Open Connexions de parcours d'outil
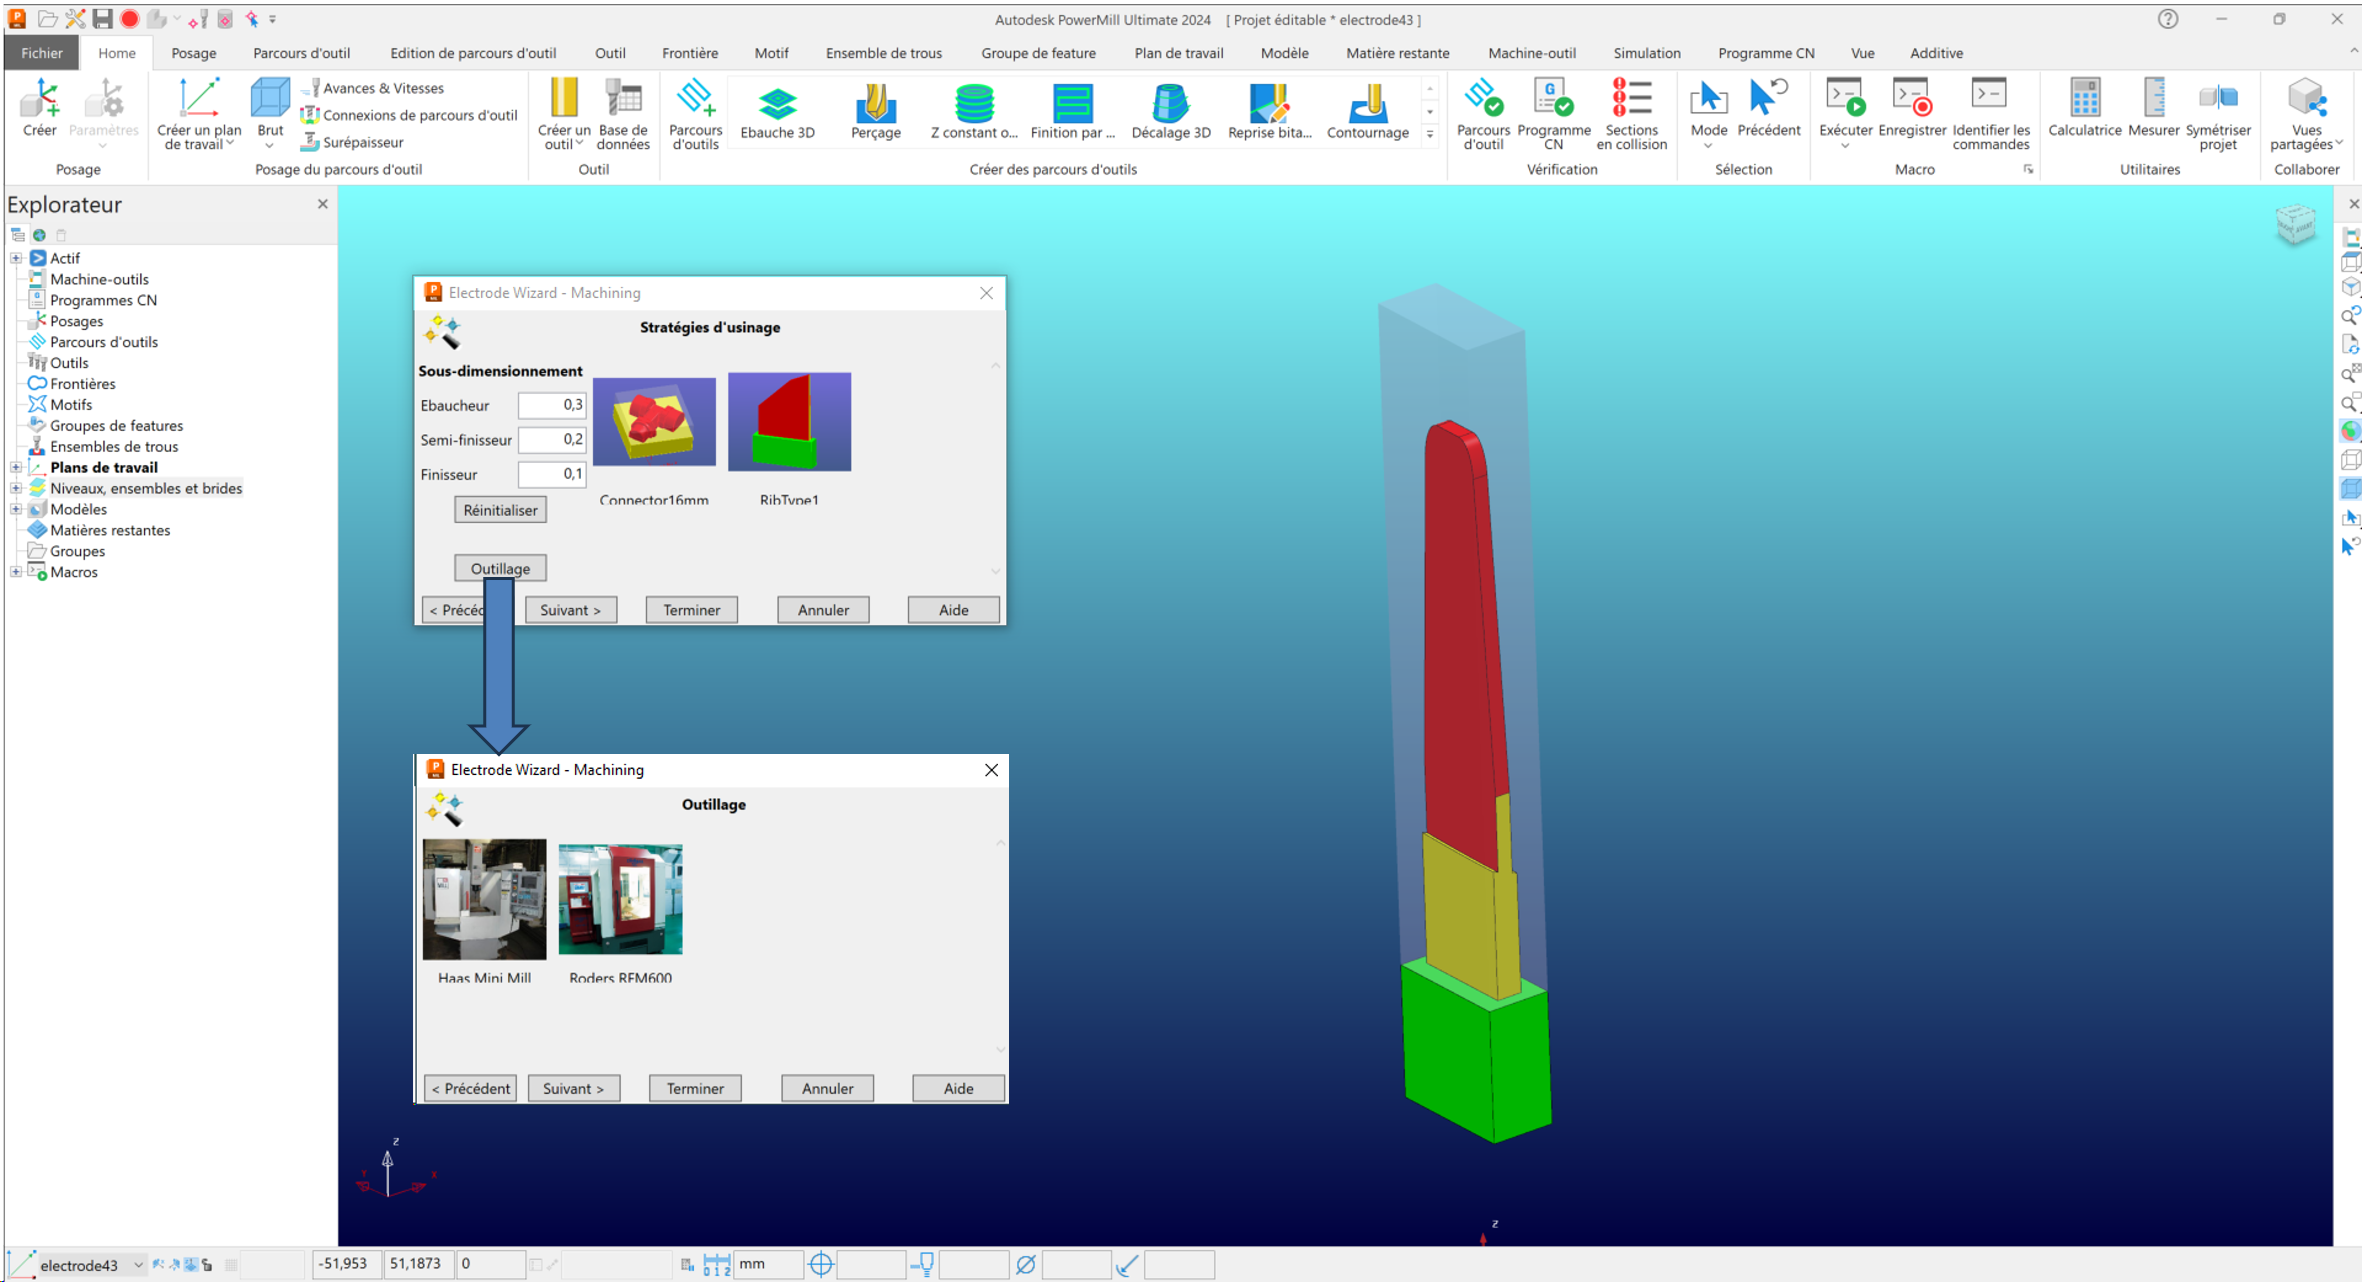The image size is (2364, 1282). pos(409,115)
